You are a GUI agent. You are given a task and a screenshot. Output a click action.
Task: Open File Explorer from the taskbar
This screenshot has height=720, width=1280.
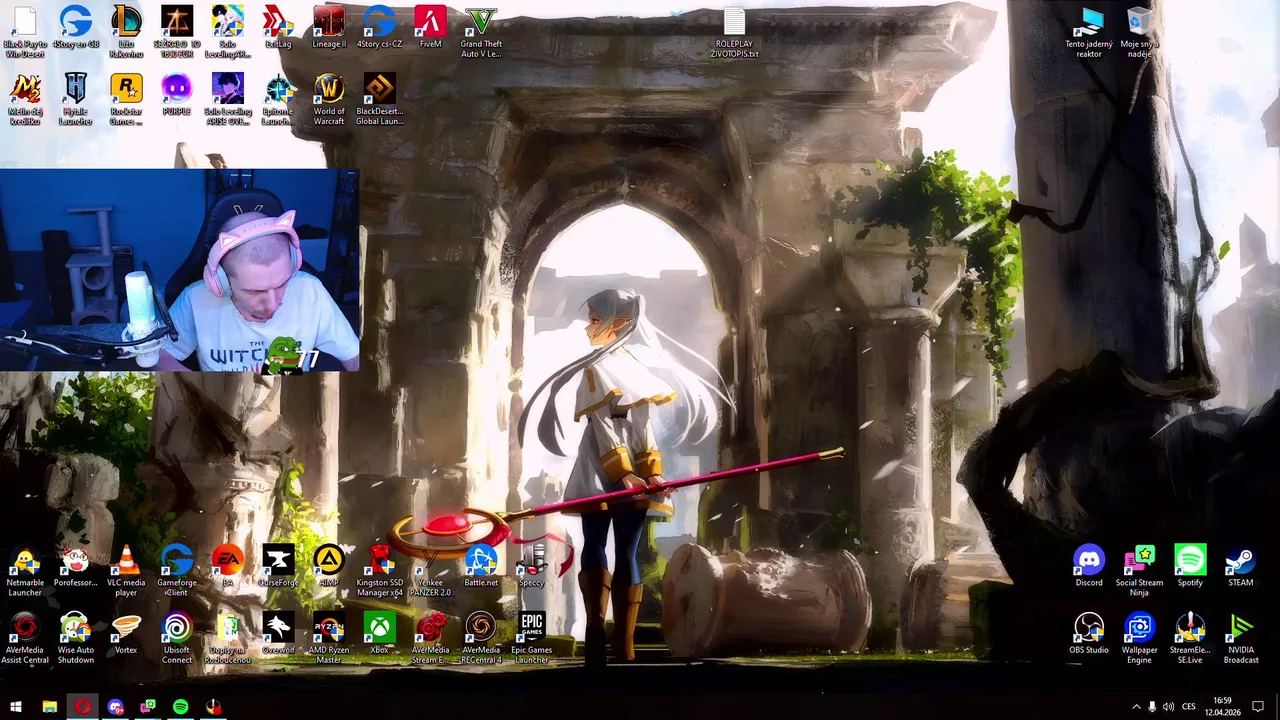tap(49, 707)
